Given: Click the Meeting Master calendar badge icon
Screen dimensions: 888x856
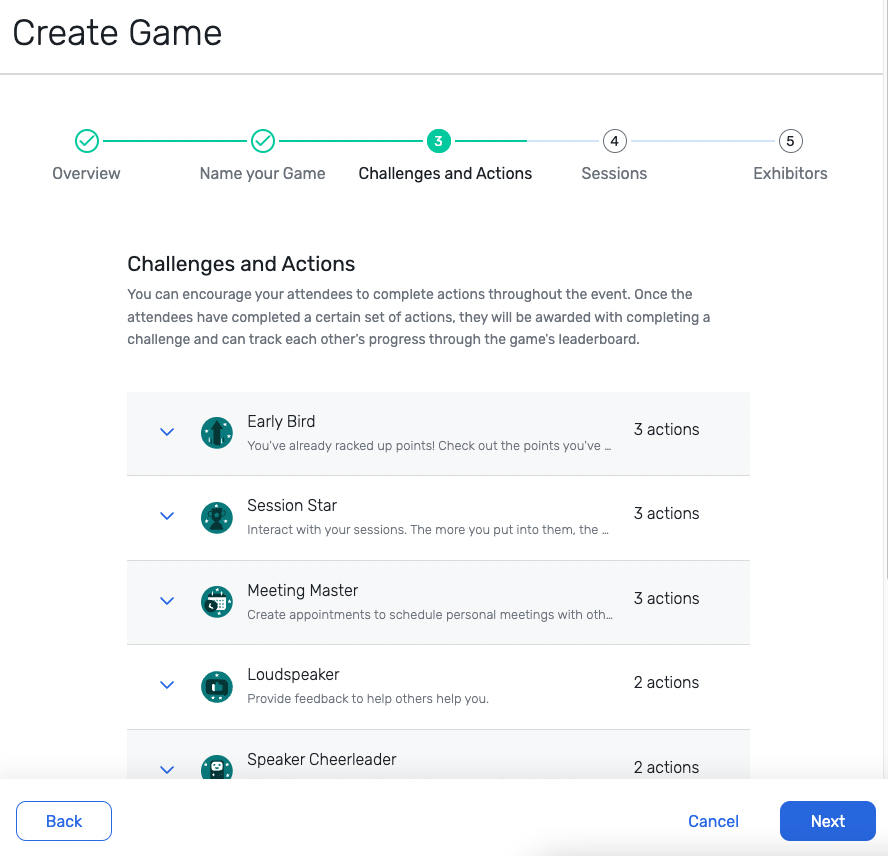Looking at the screenshot, I should point(217,602).
